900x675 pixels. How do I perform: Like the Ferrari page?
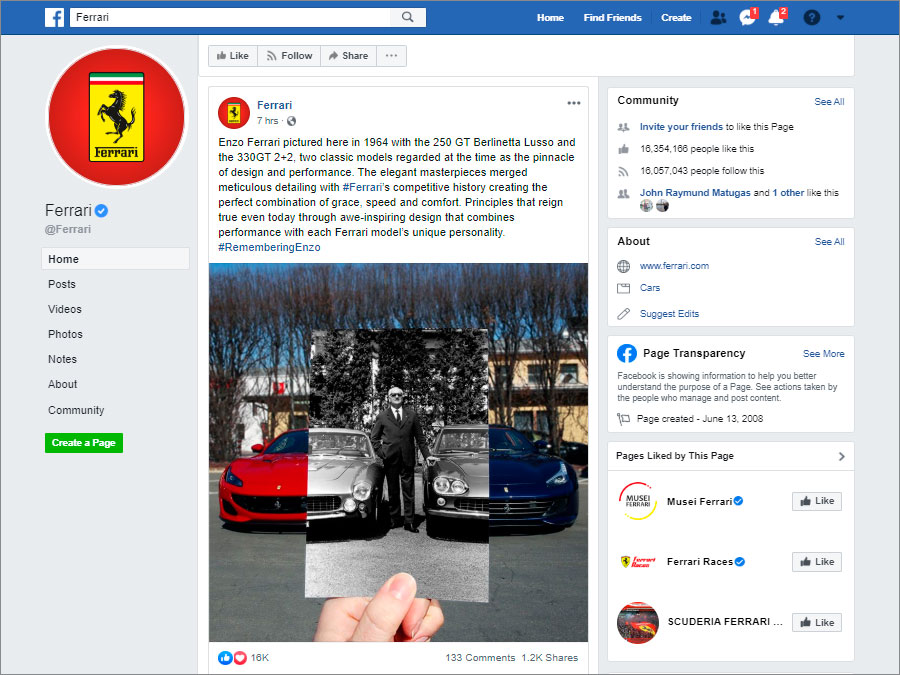click(233, 56)
